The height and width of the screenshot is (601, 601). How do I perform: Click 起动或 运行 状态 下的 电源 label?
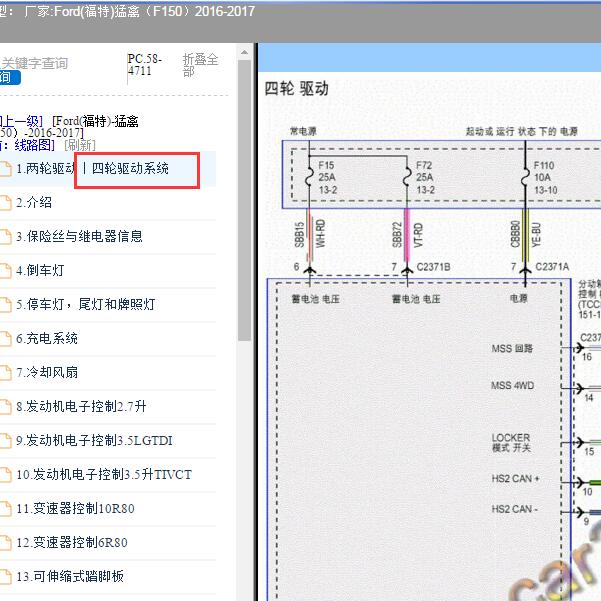(521, 131)
